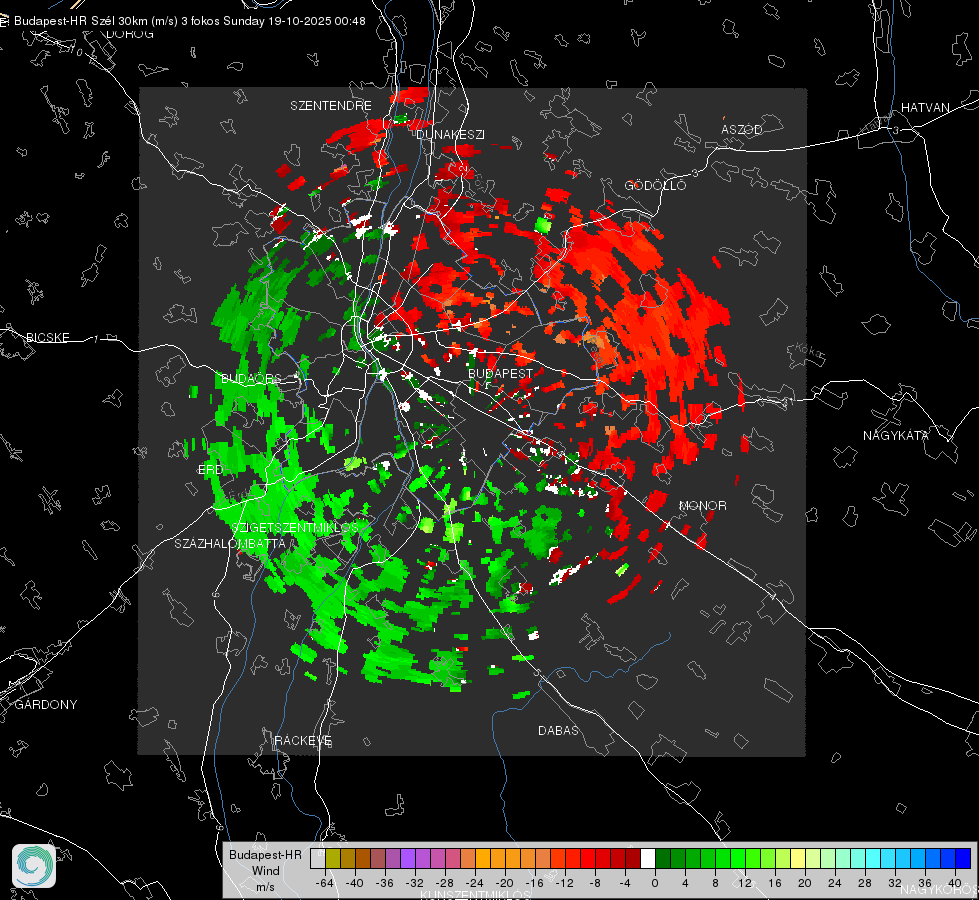Click the '20' legend value

pos(805,883)
